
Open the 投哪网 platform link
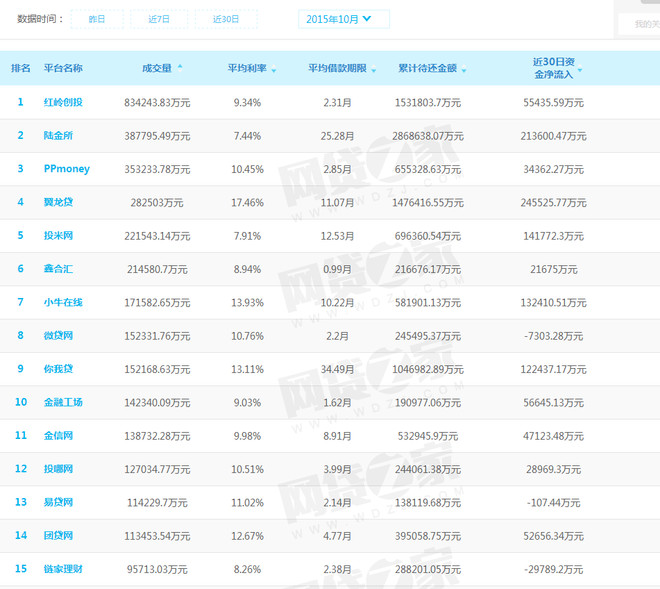click(59, 469)
